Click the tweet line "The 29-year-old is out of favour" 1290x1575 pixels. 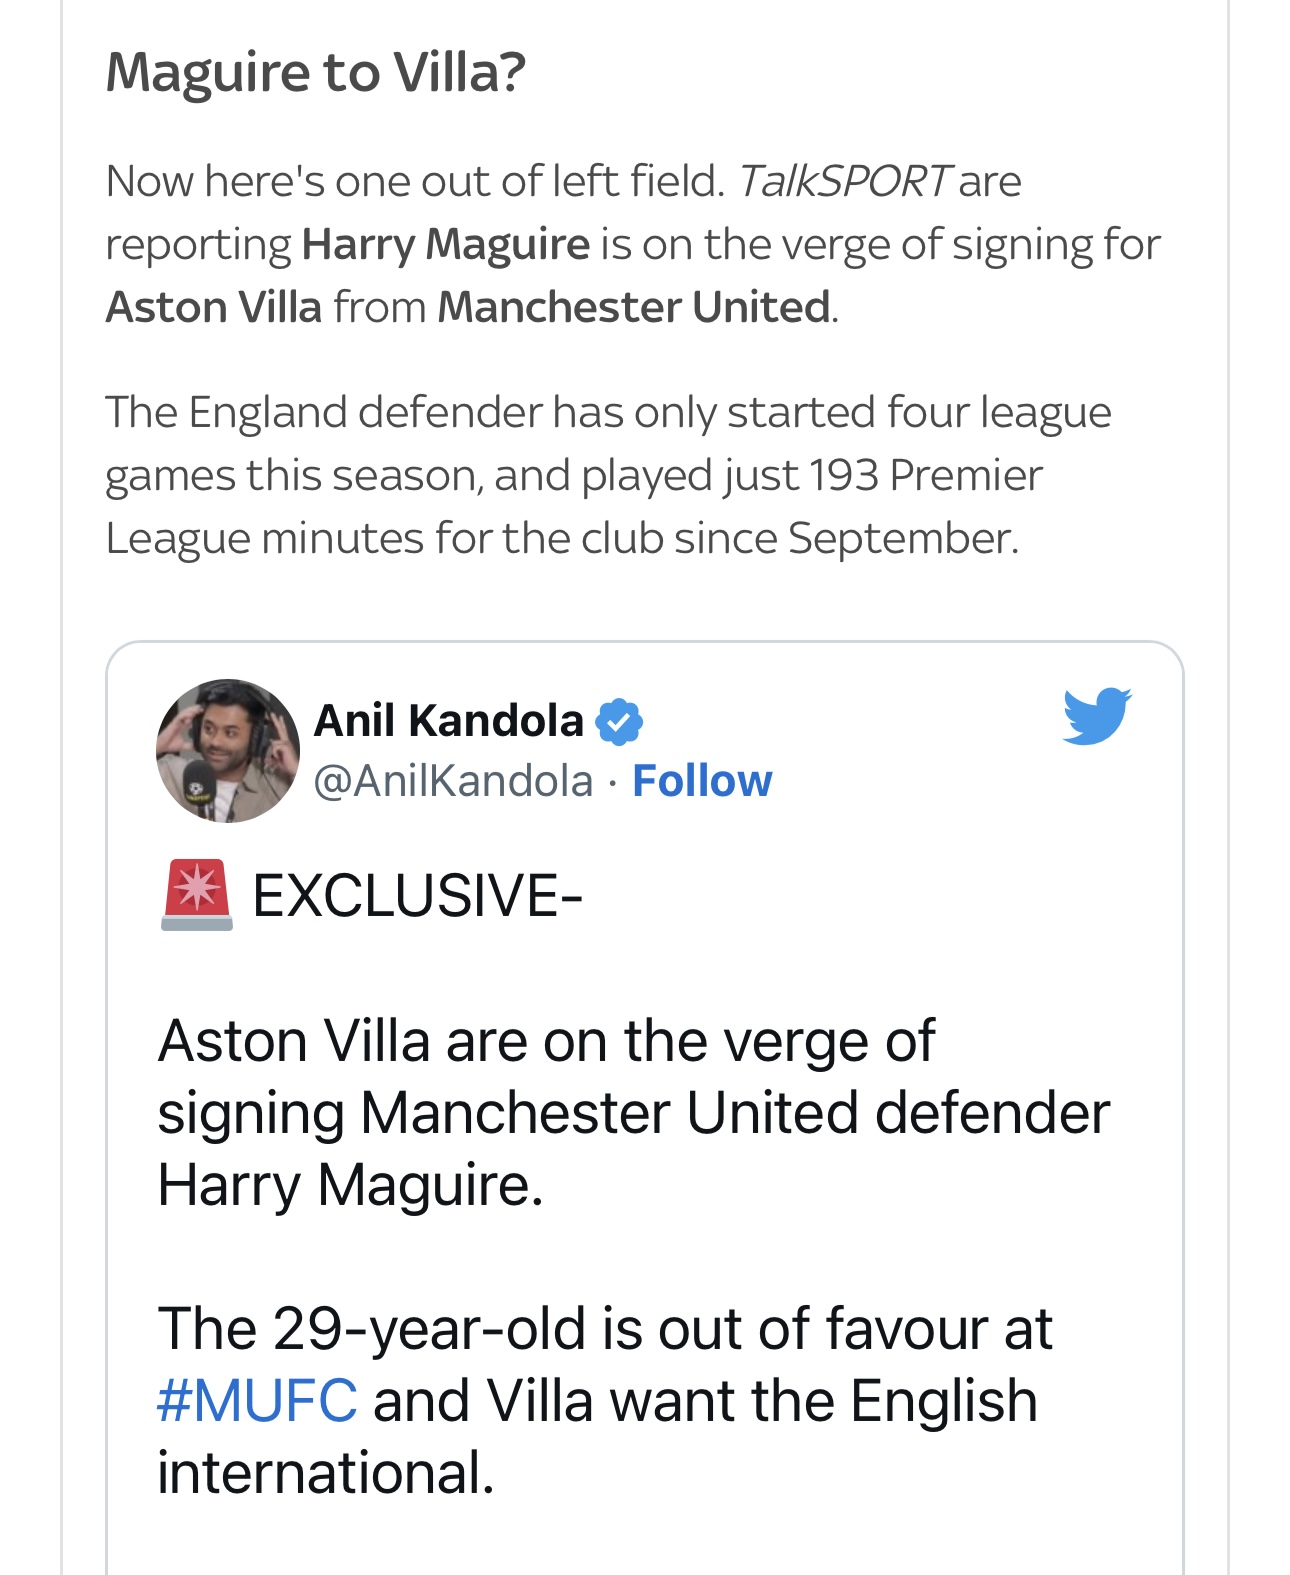(604, 1329)
